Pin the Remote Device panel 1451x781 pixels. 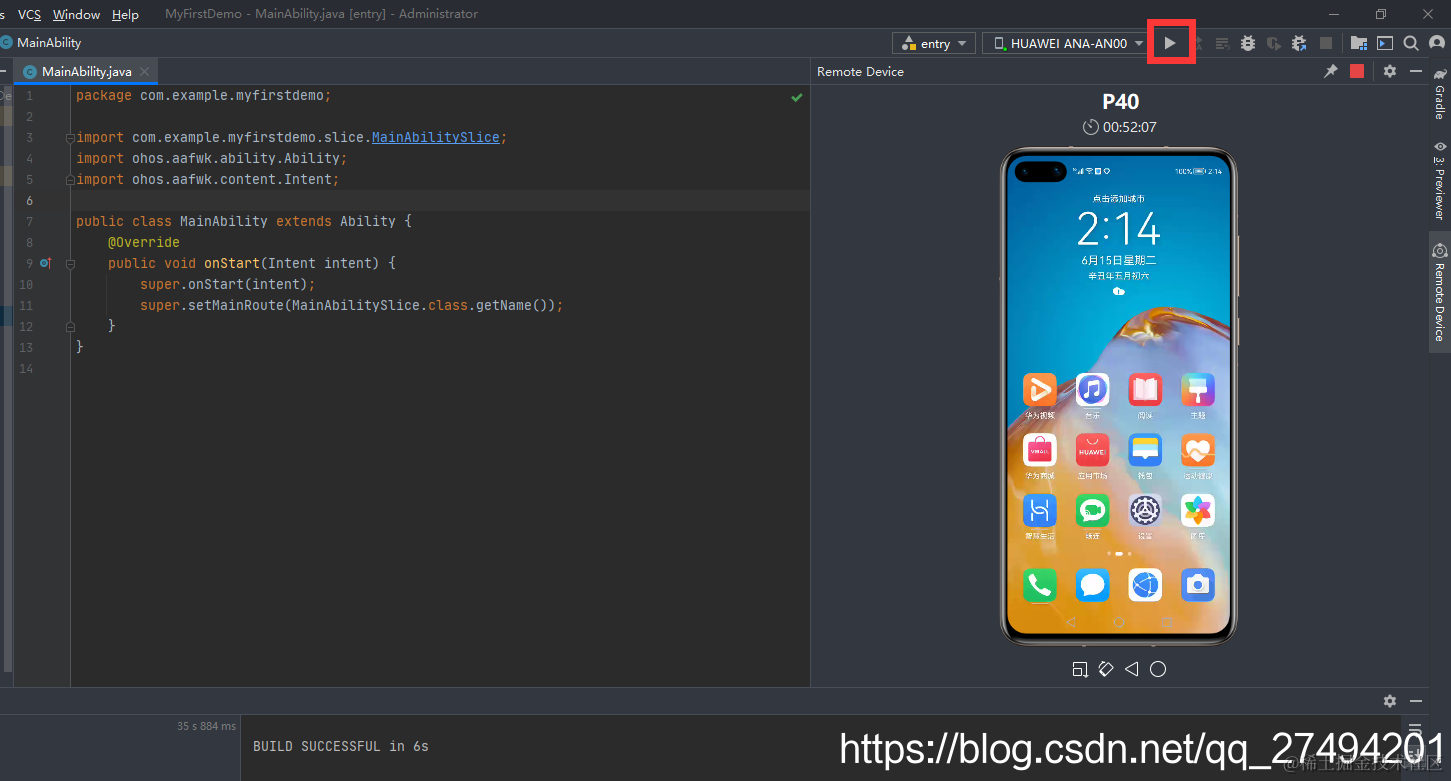(x=1330, y=71)
